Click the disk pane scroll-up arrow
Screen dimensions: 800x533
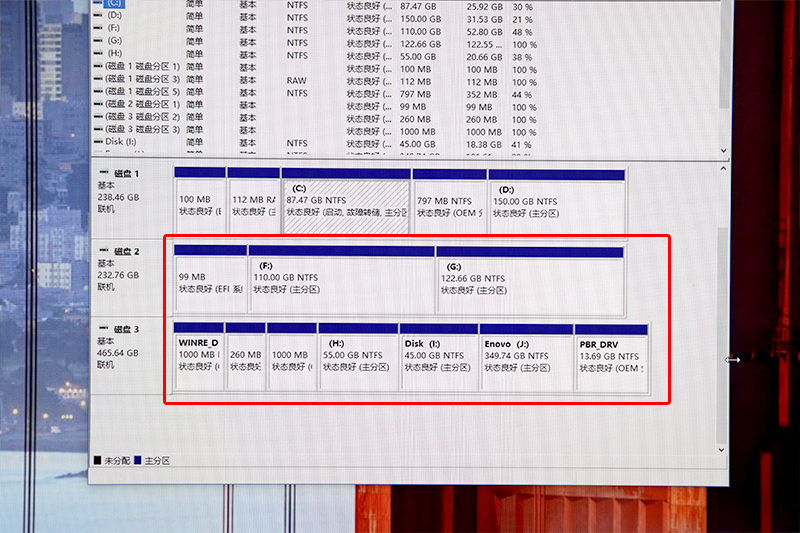pyautogui.click(x=722, y=168)
